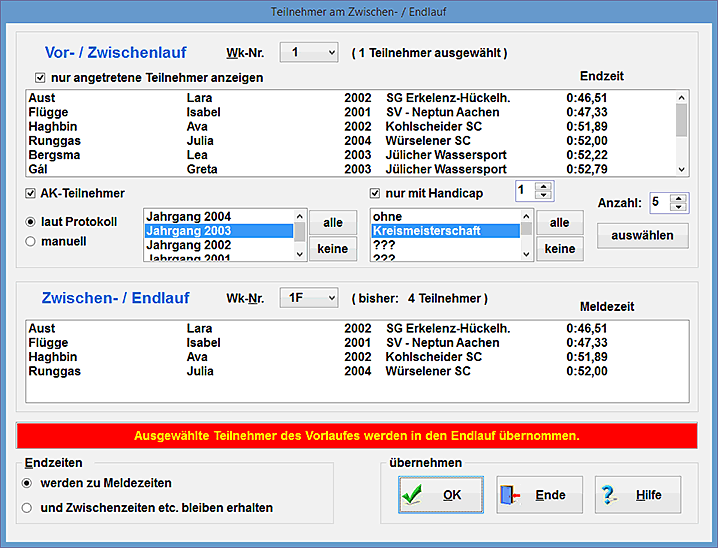718x548 pixels.
Task: Click the participant list vertical scrollbar
Action: click(682, 134)
